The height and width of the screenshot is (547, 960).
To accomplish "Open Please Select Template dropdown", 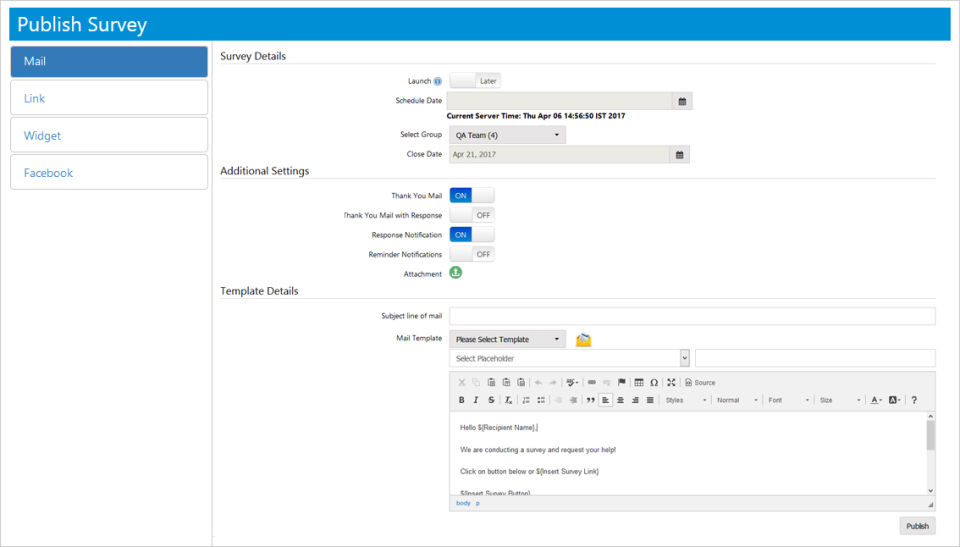I will point(508,339).
